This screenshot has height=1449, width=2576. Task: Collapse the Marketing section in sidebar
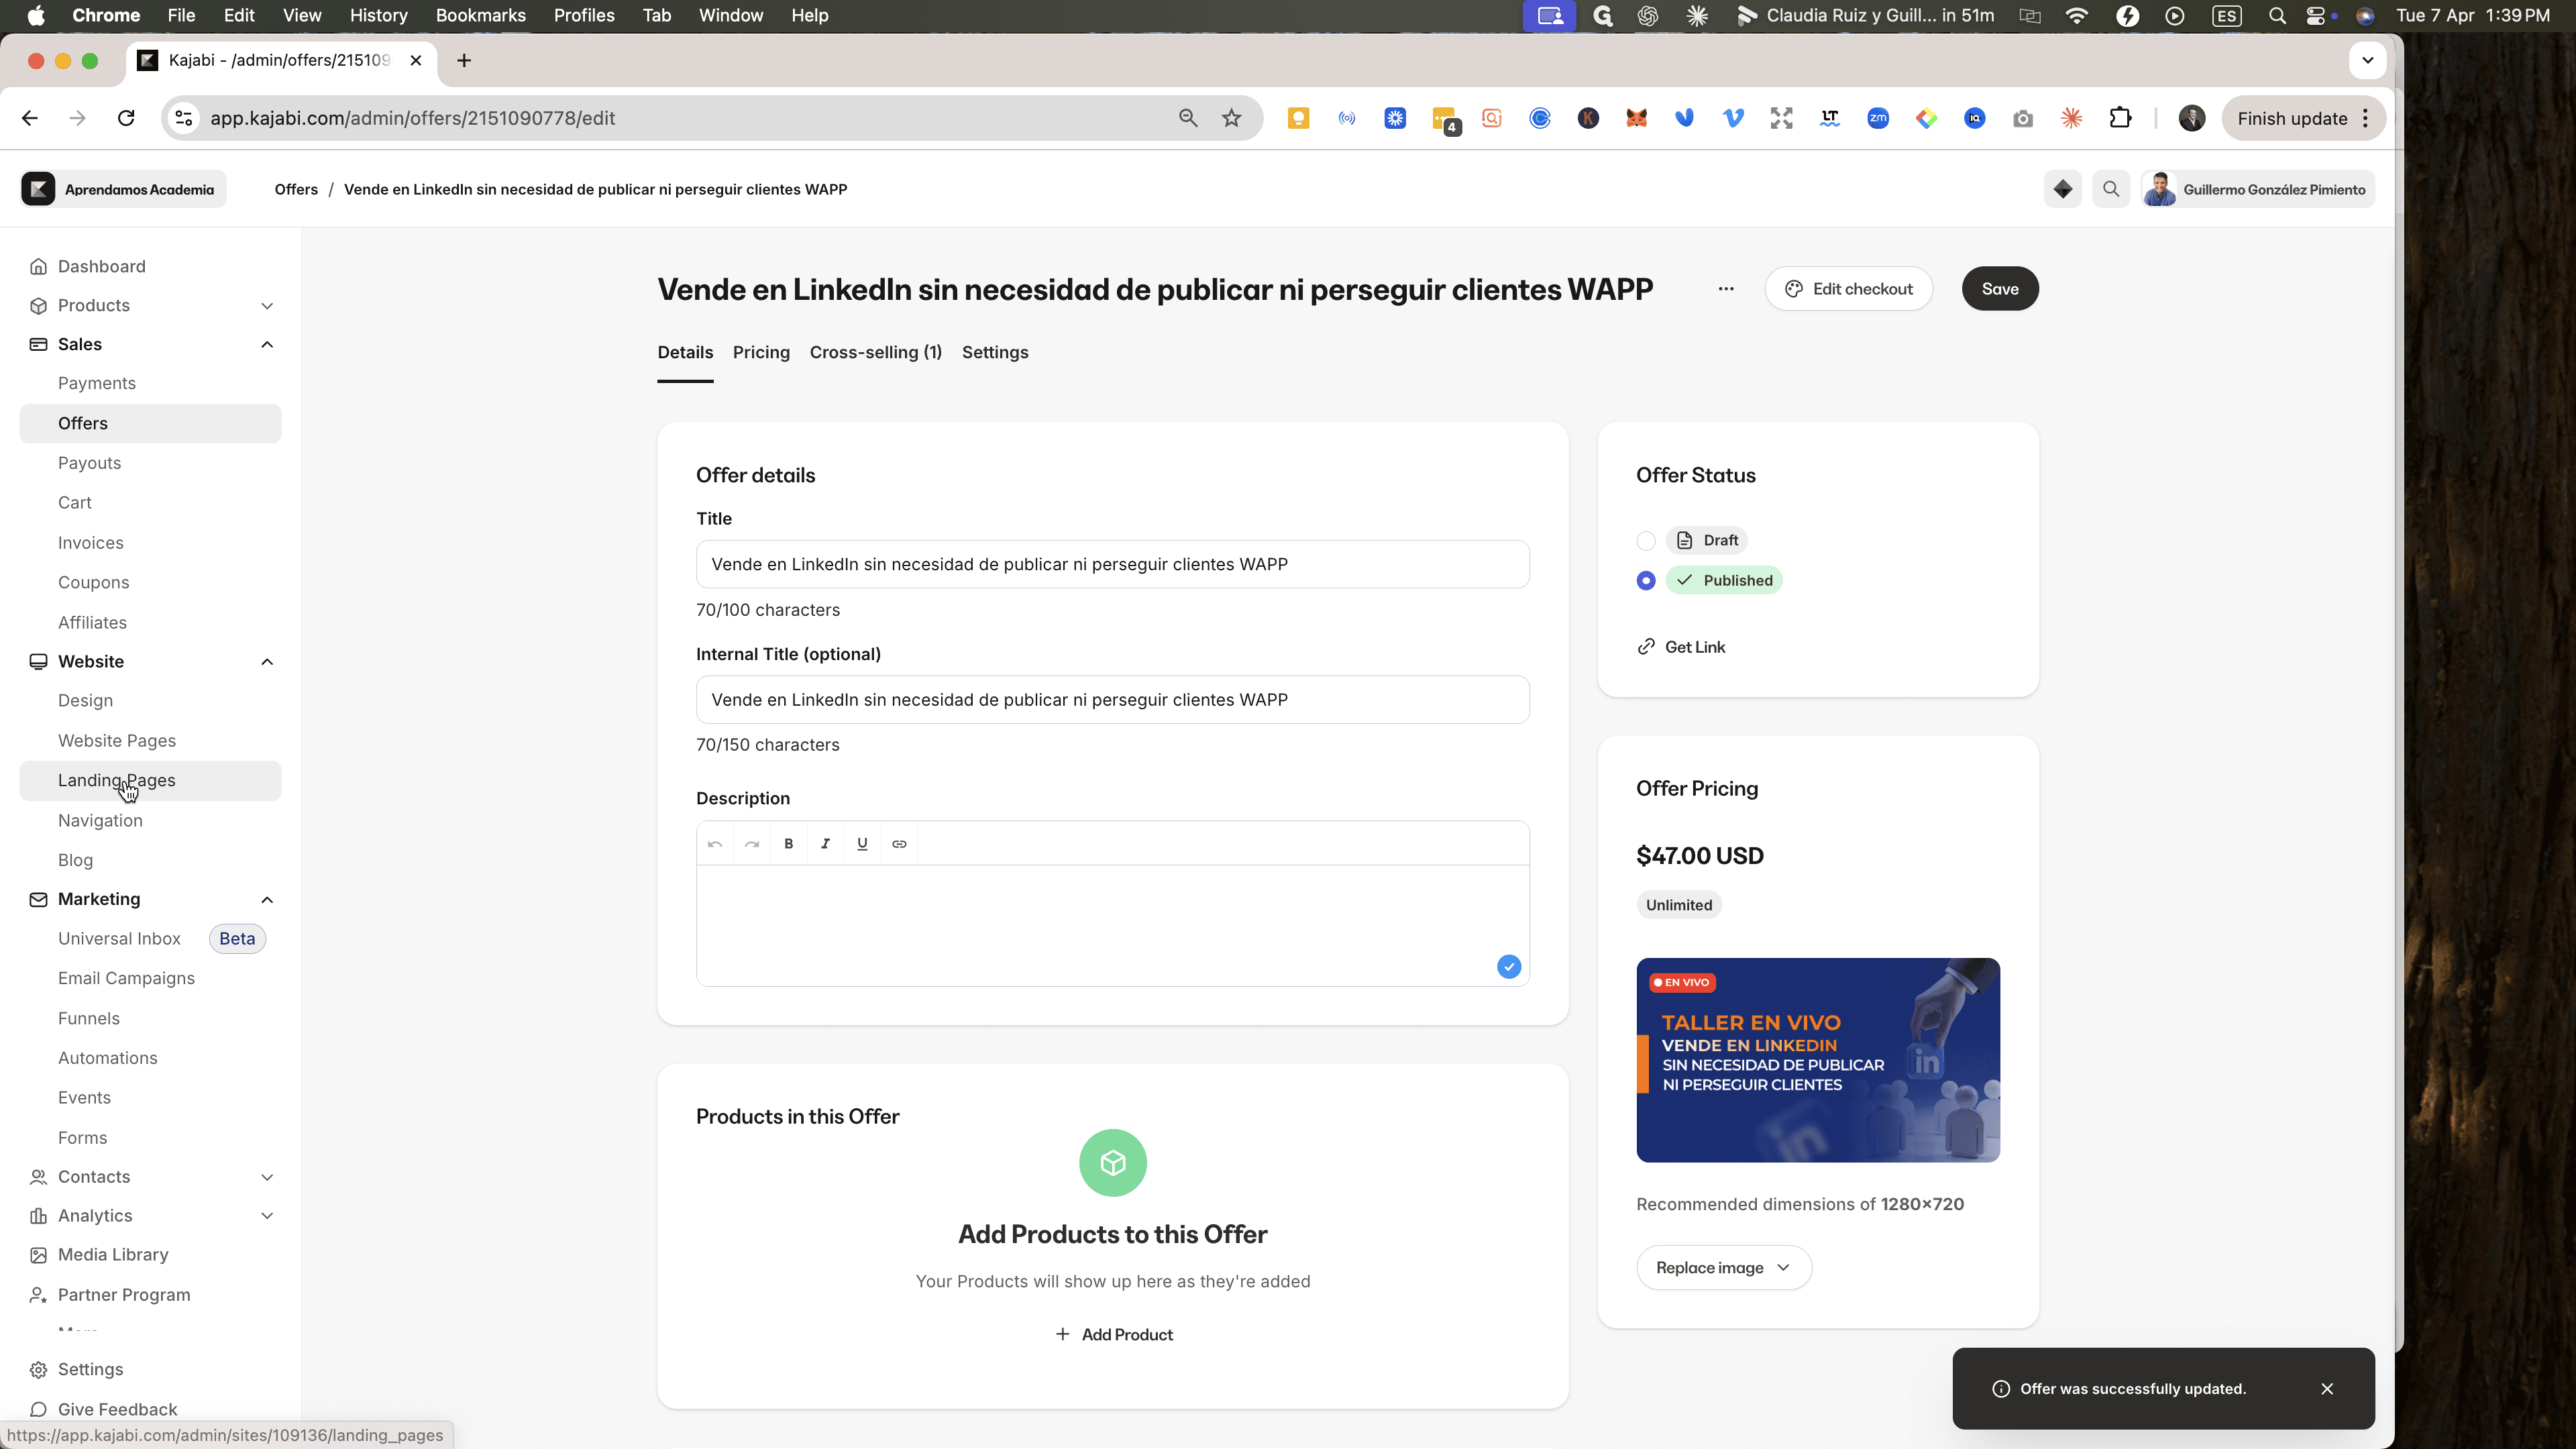267,899
